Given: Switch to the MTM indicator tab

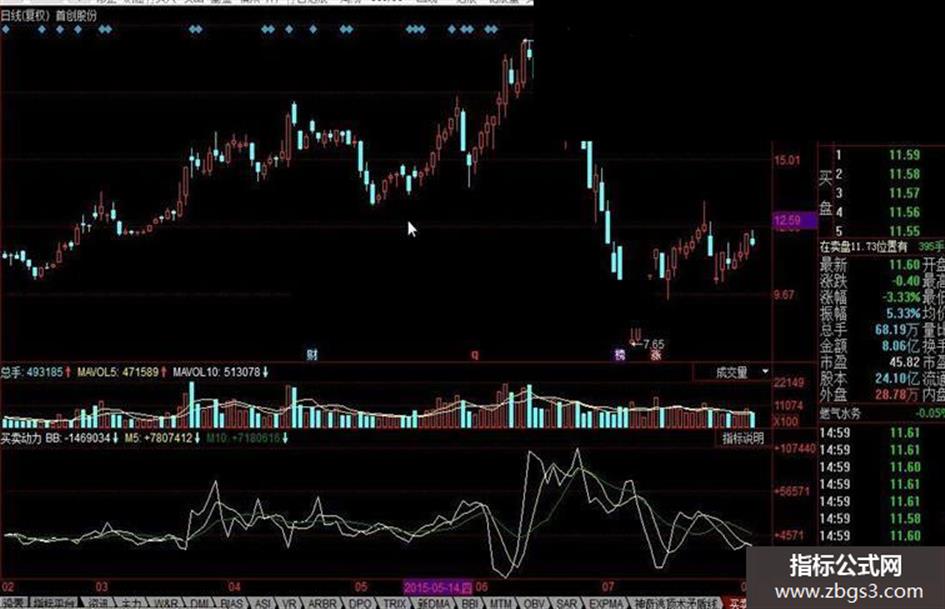Looking at the screenshot, I should 500,603.
